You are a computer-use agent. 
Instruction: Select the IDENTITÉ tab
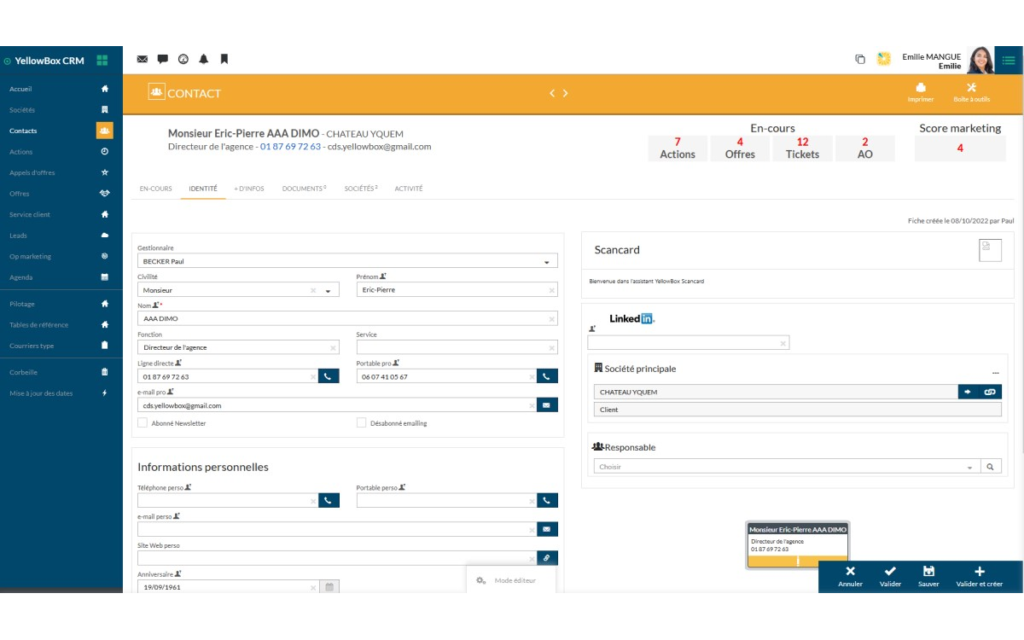pyautogui.click(x=203, y=189)
